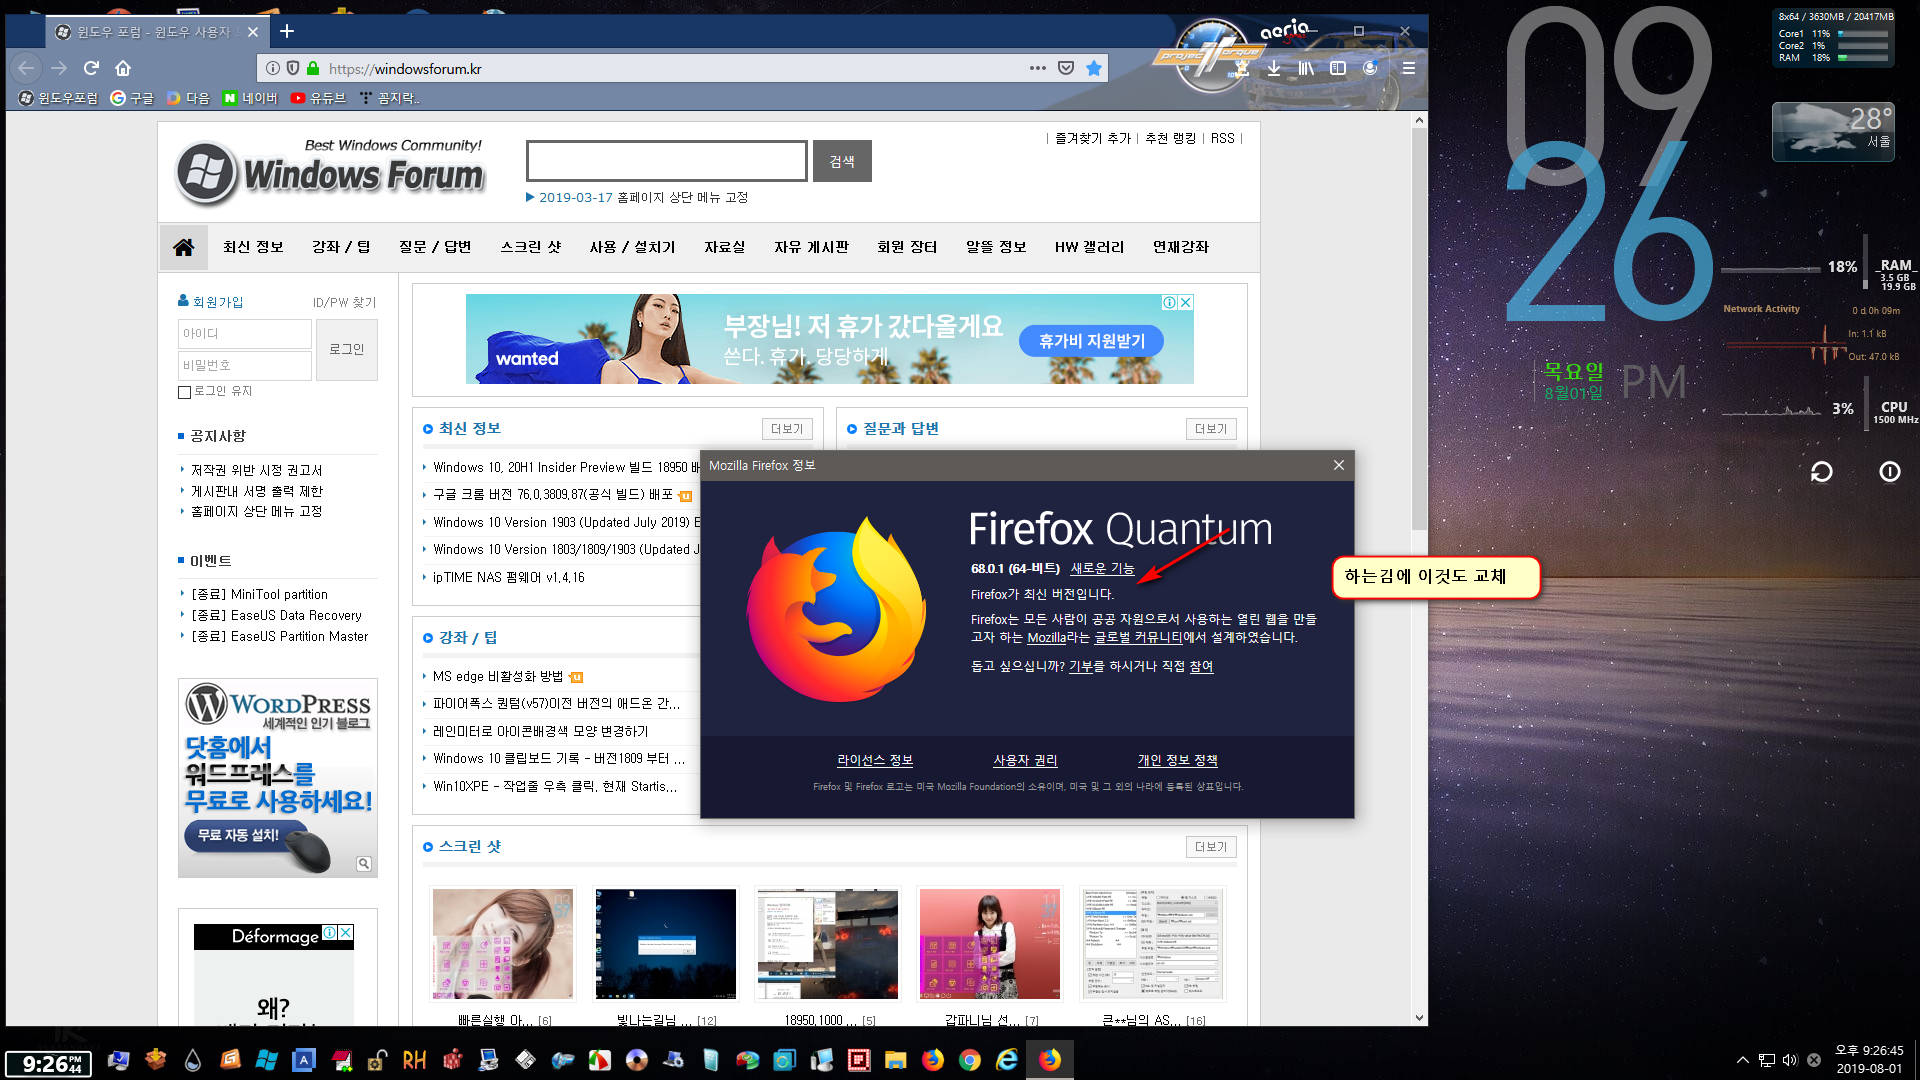
Task: Reload the current page
Action: 91,68
